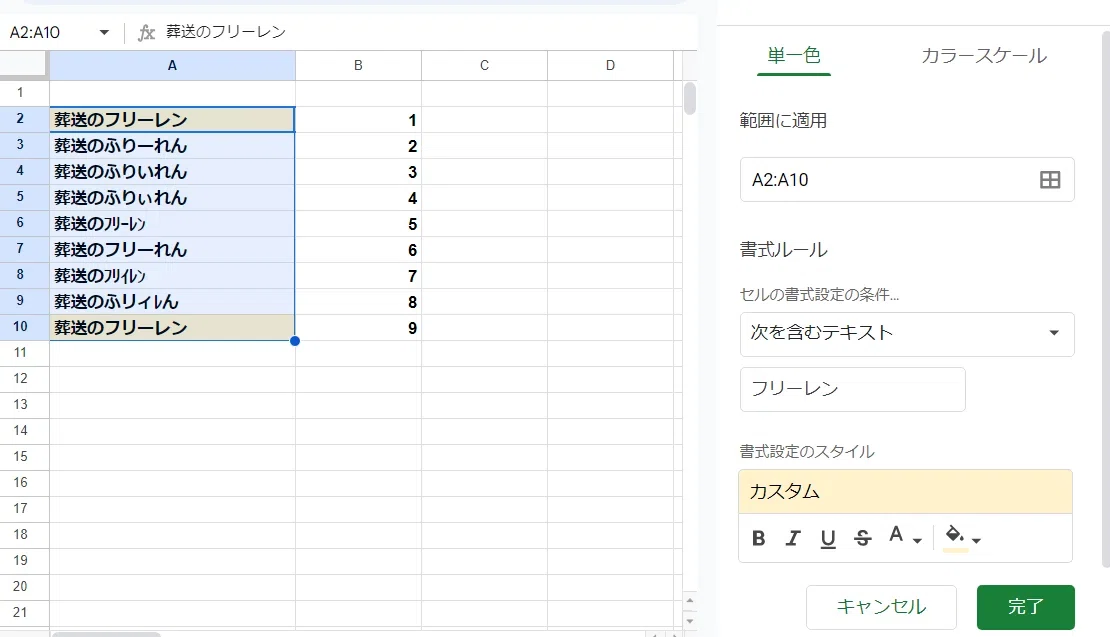Select cell 葬送のふりいれん in row 4
1110x637 pixels.
(x=172, y=172)
